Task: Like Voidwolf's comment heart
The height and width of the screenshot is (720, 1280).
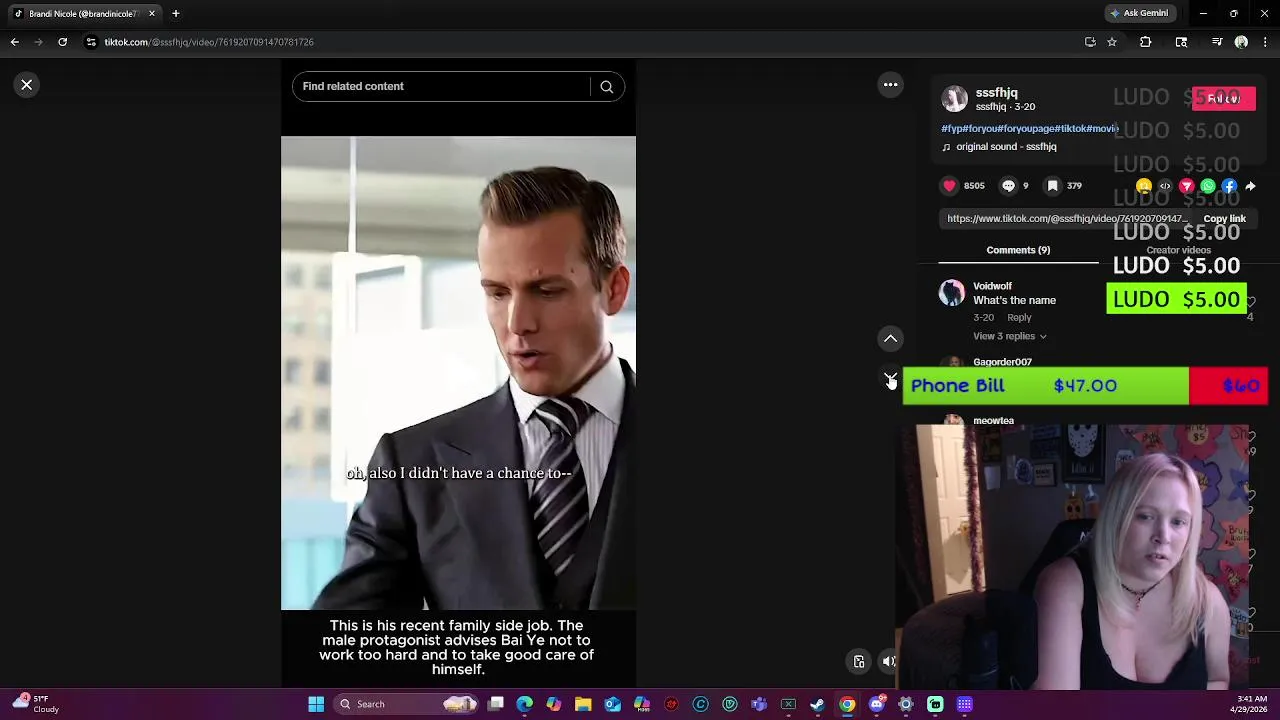Action: [1250, 303]
